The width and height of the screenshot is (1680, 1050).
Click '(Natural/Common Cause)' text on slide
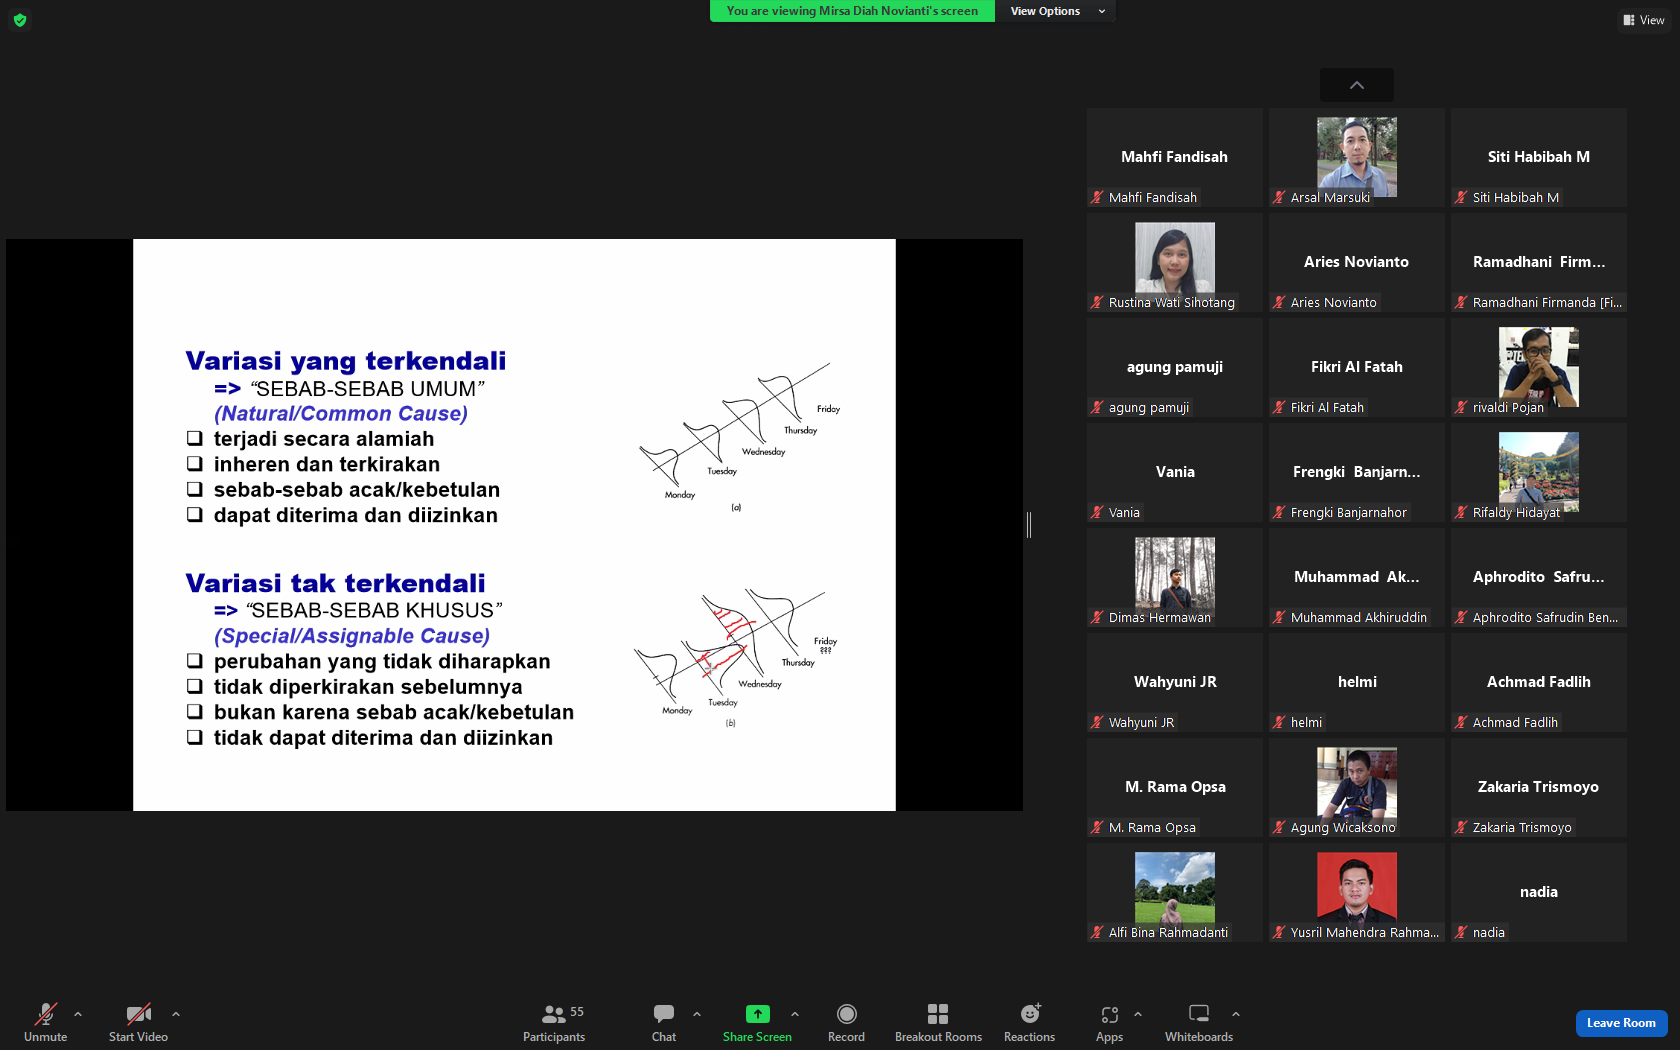pos(341,414)
